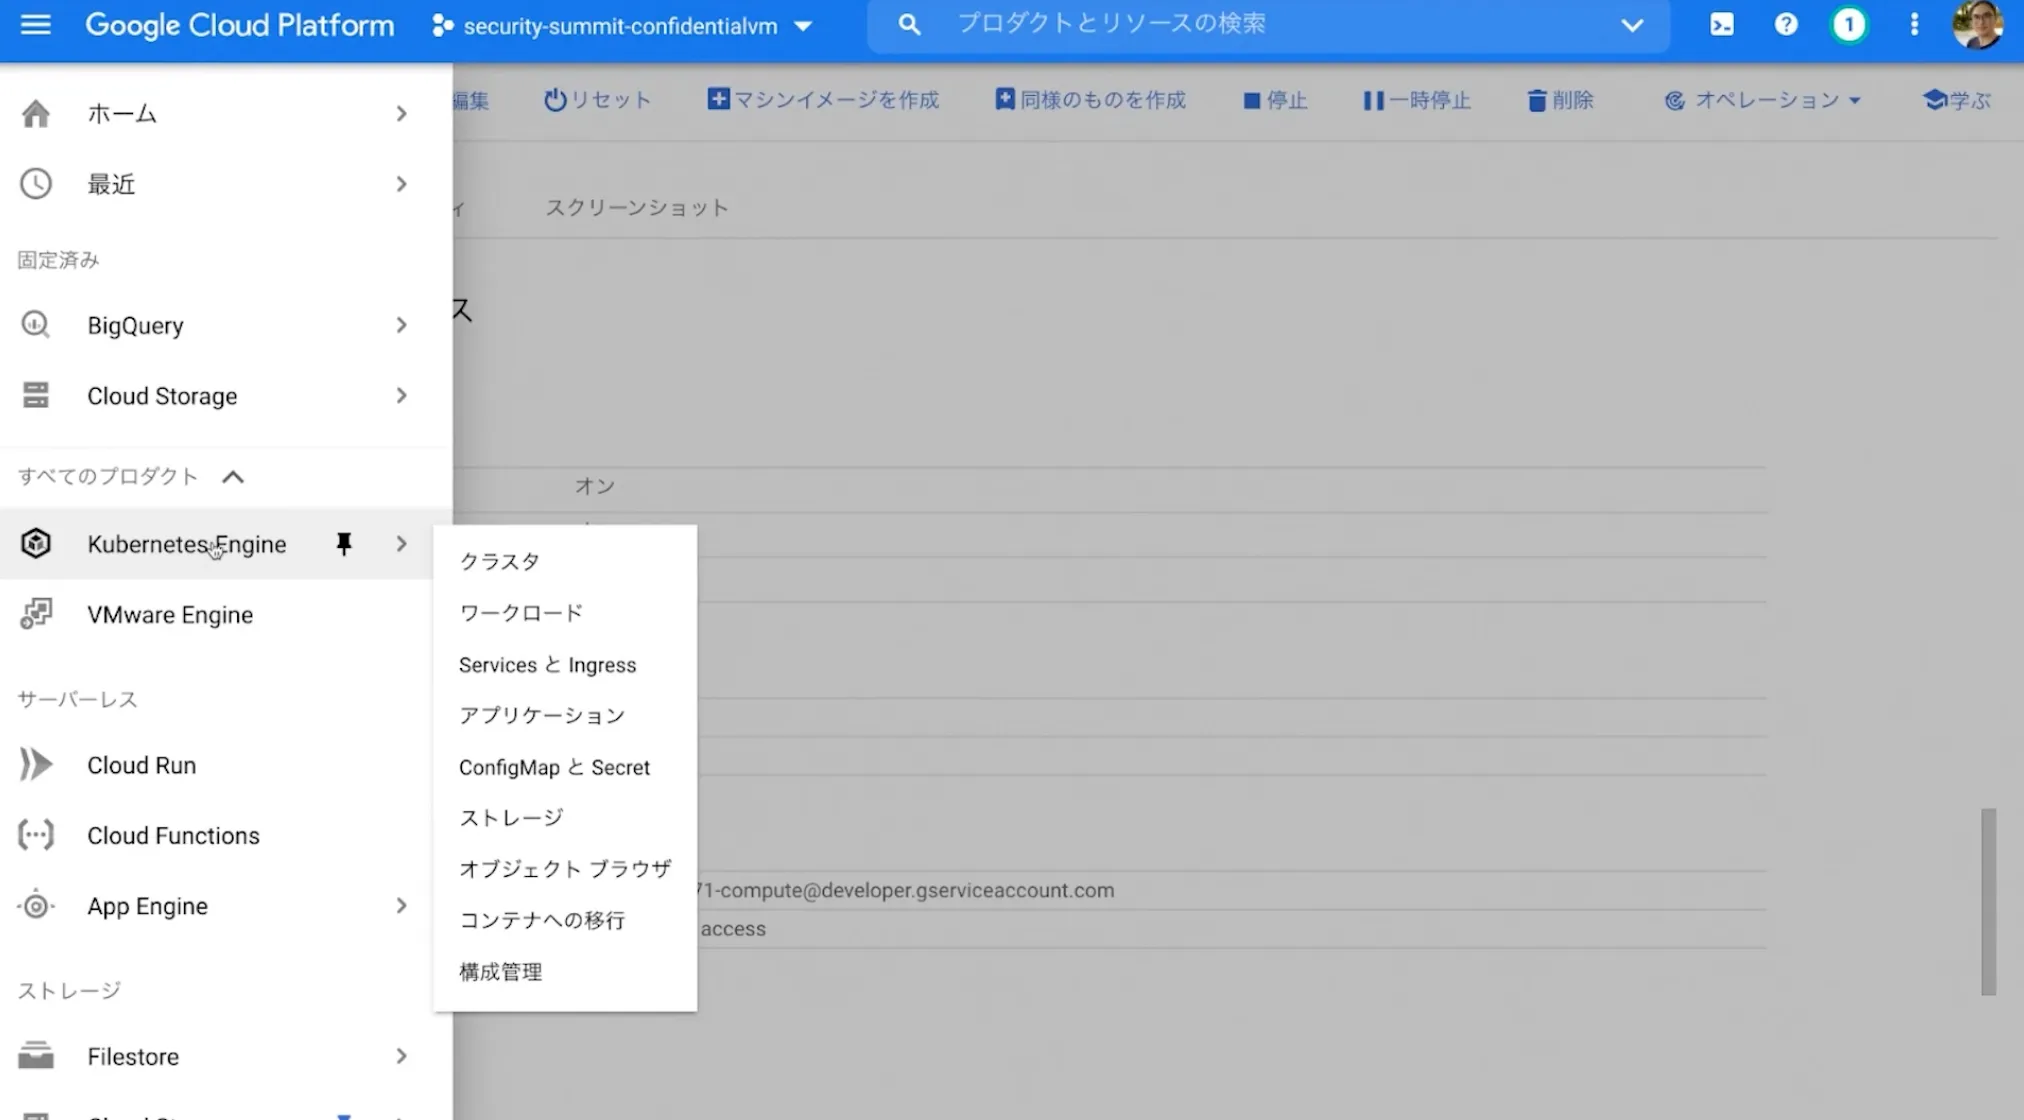Image resolution: width=2024 pixels, height=1120 pixels.
Task: Switch to the スクリーンショット tab
Action: 637,208
